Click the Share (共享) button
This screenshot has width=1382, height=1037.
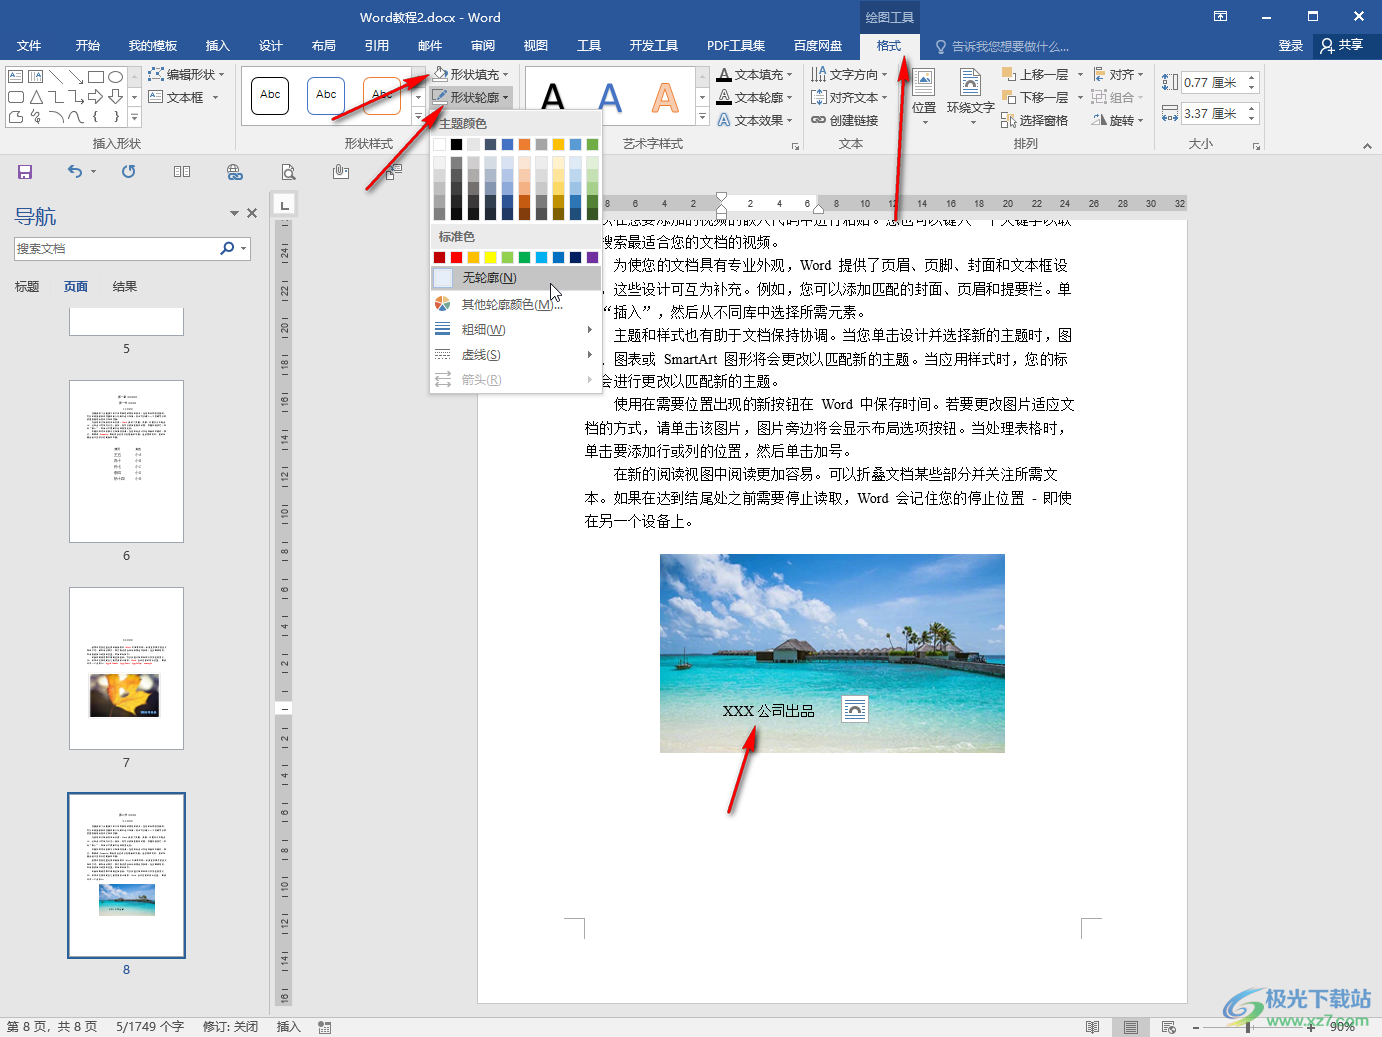tap(1342, 45)
